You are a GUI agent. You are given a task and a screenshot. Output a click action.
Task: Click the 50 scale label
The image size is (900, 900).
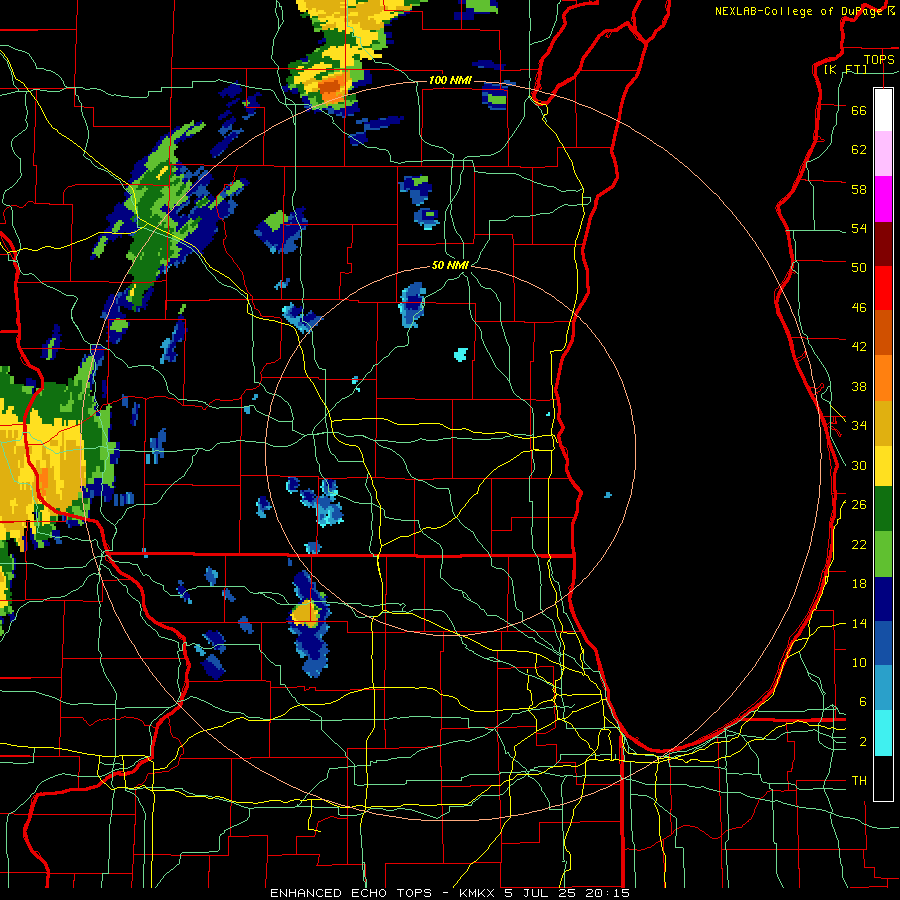(x=859, y=267)
